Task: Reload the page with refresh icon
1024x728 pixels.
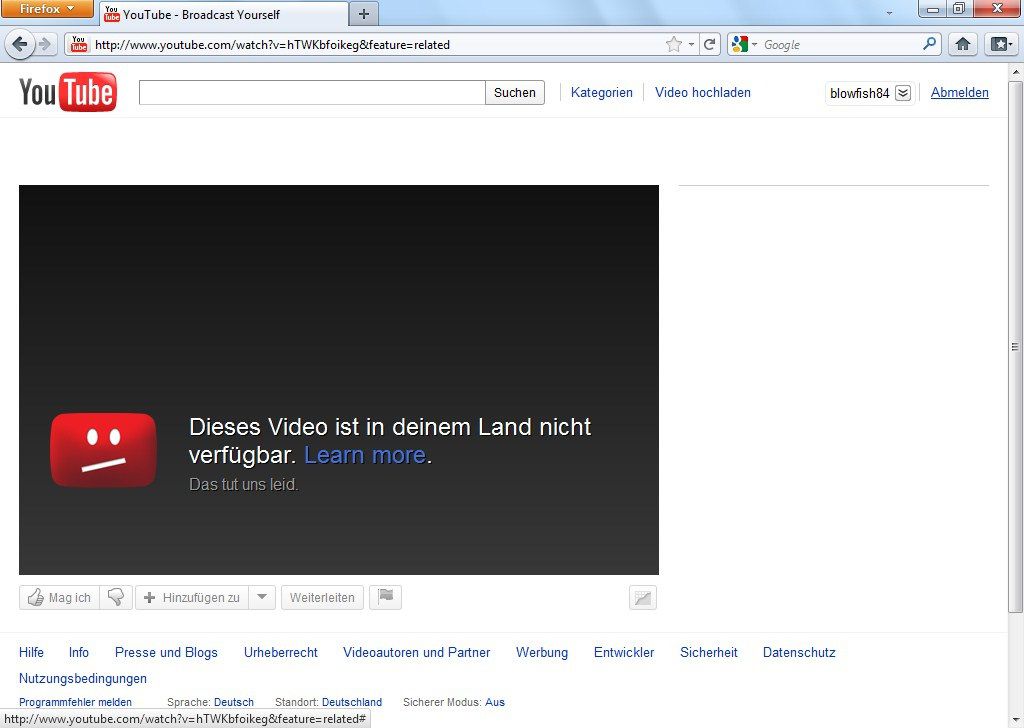Action: coord(710,44)
